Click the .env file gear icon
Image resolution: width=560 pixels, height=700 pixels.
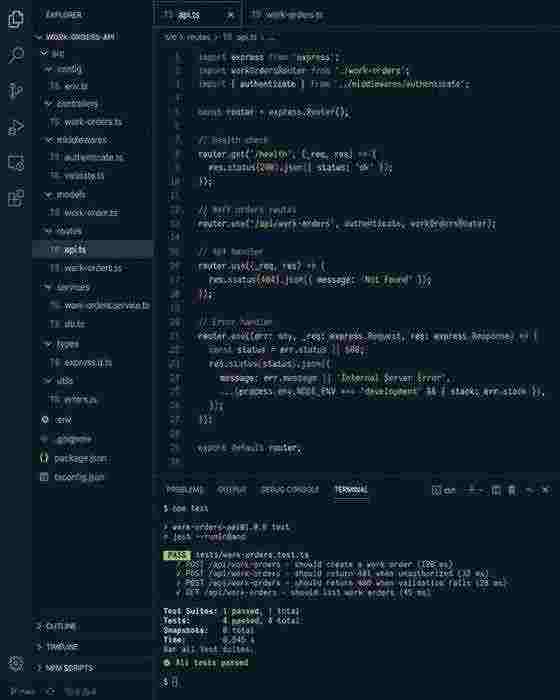click(x=45, y=420)
